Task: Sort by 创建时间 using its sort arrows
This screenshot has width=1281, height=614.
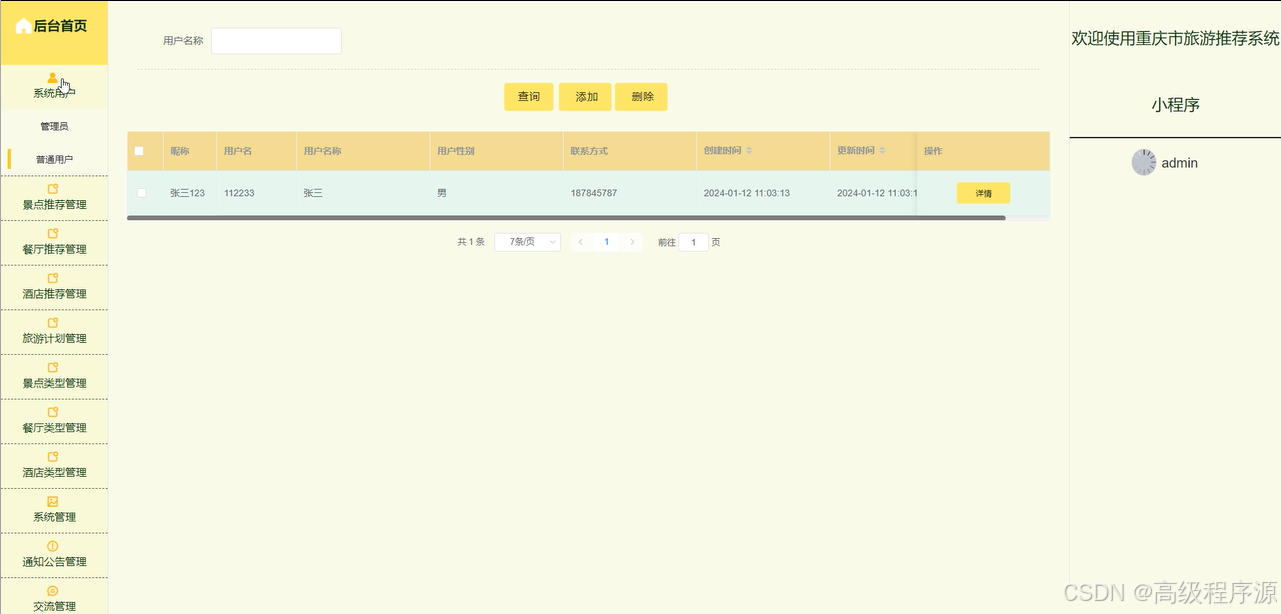Action: click(749, 151)
